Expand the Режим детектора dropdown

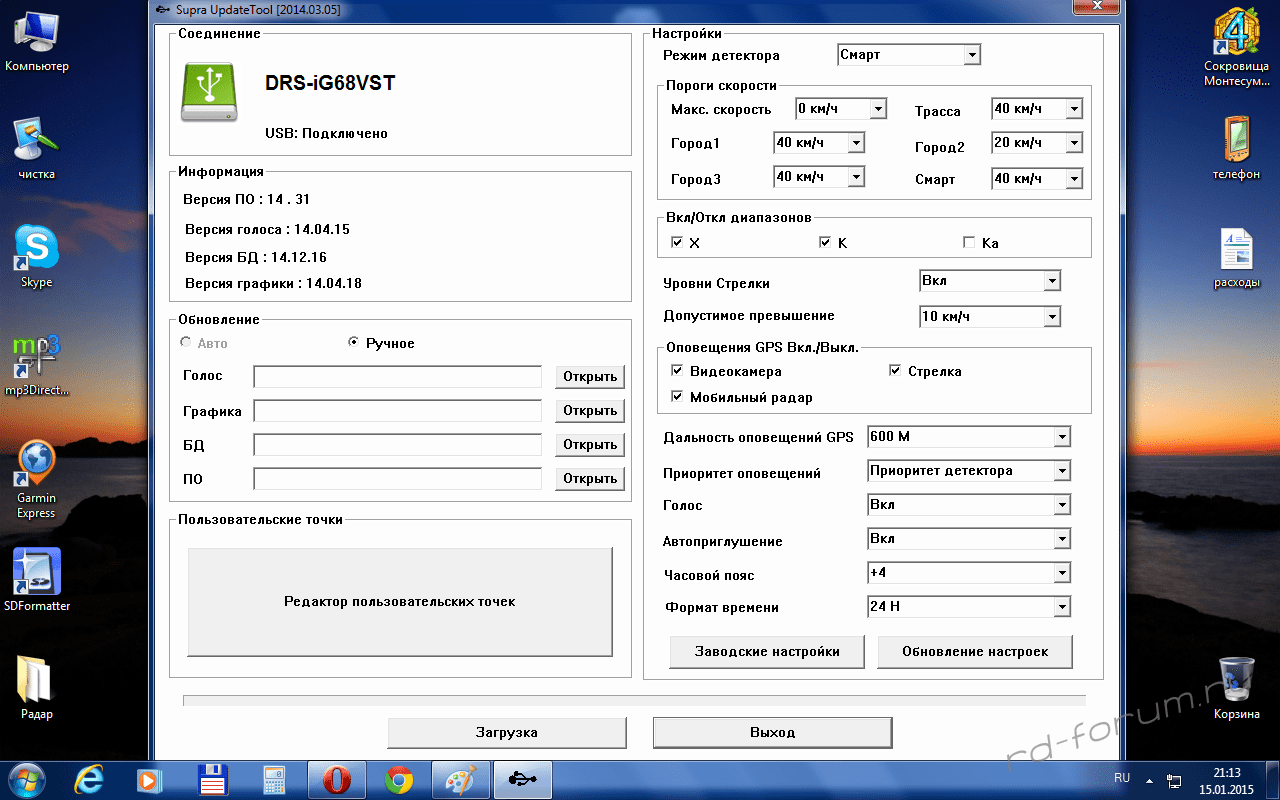tap(971, 55)
